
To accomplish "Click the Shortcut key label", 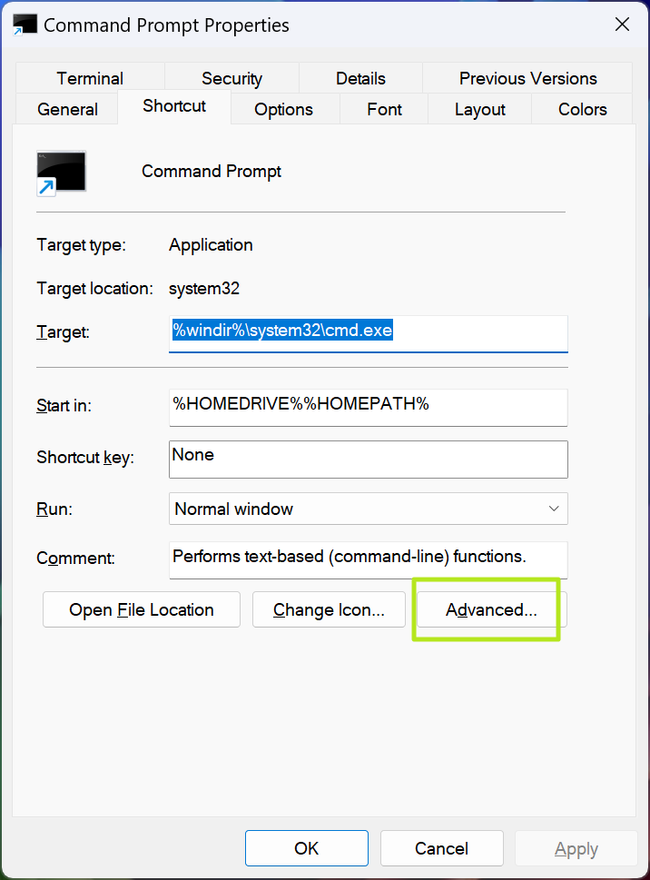I will pos(85,457).
